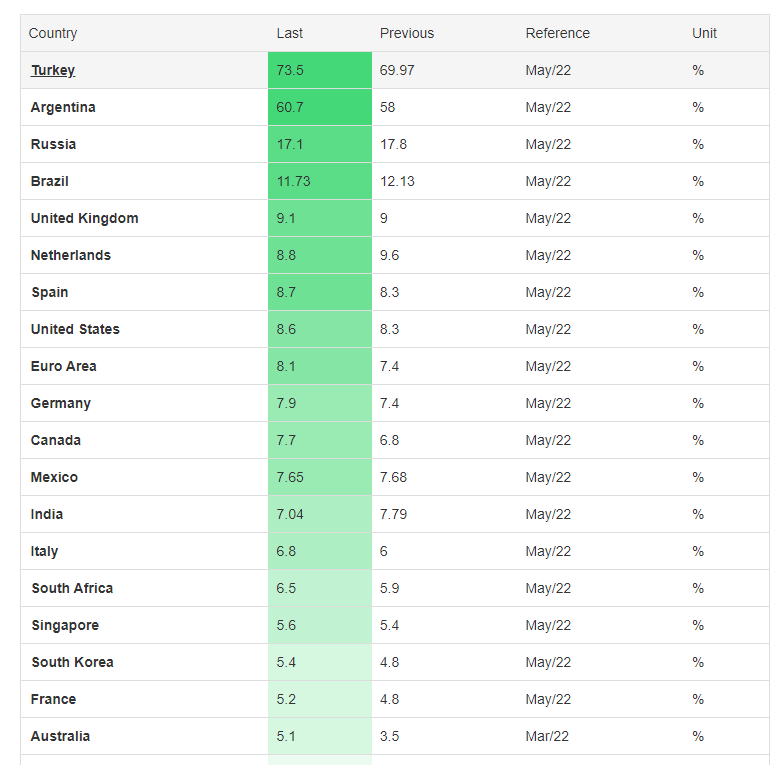Click the Russia country name
The width and height of the screenshot is (783, 765).
(53, 144)
